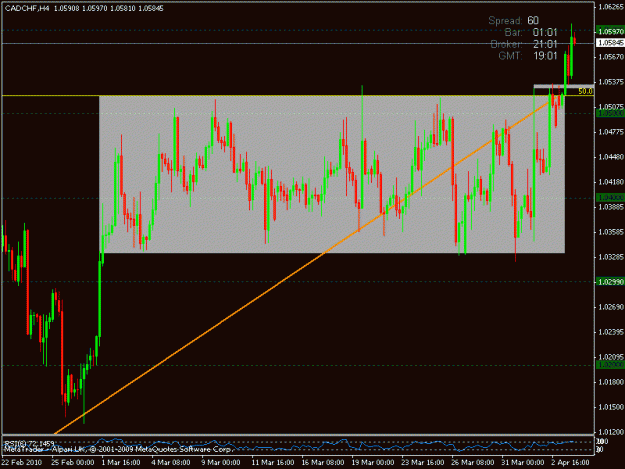This screenshot has width=625, height=469.
Task: Click the 1.03285 price axis label
Action: coord(611,257)
